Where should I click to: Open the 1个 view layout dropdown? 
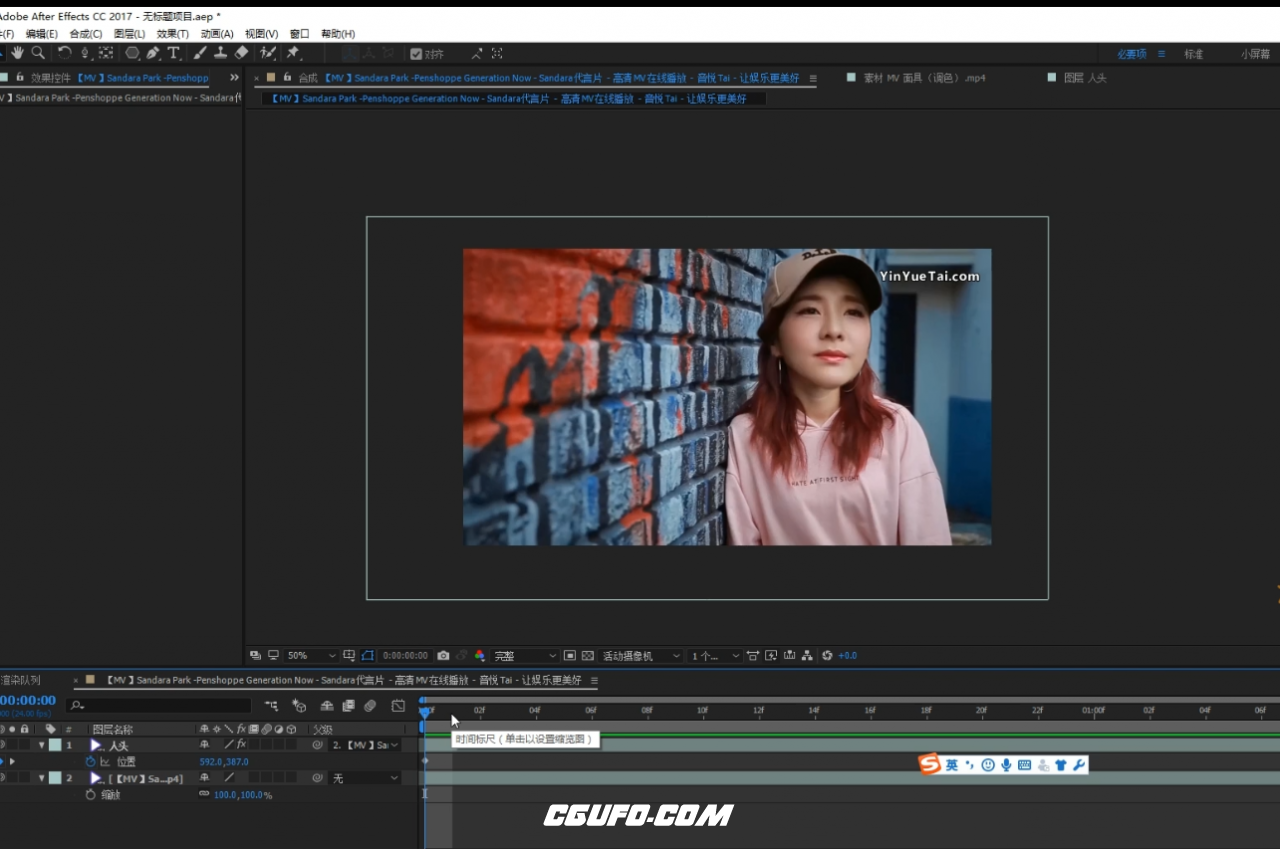point(715,656)
